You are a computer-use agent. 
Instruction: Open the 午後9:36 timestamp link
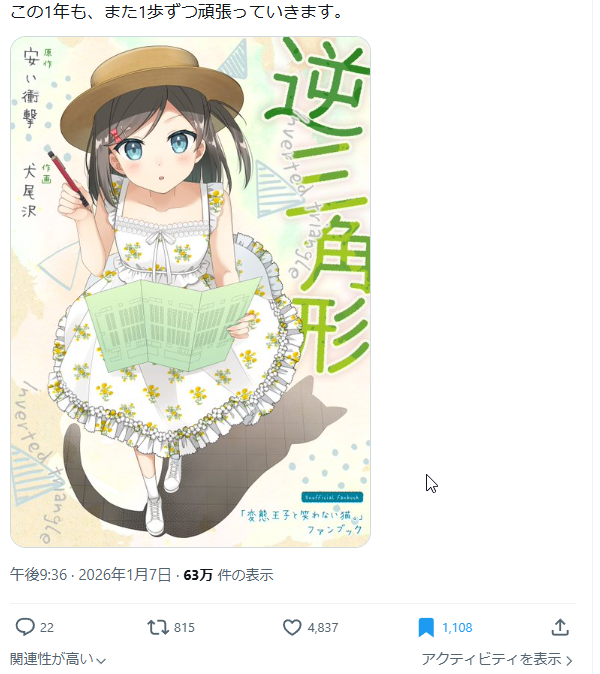[39, 575]
